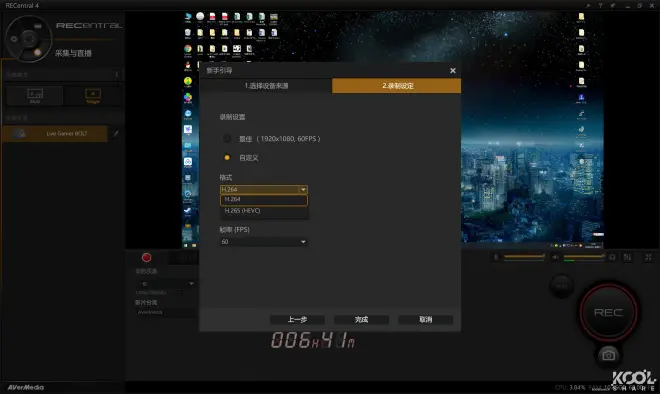Collapse the H.264 format dropdown arrow
Screen dimensions: 660x394
[303, 189]
